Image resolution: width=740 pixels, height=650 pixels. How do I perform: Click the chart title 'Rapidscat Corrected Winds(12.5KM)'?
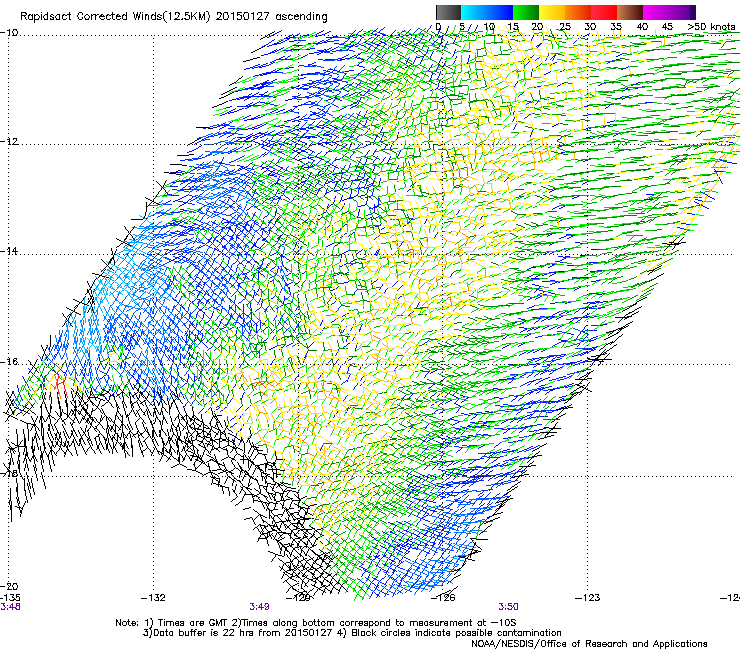(x=115, y=17)
